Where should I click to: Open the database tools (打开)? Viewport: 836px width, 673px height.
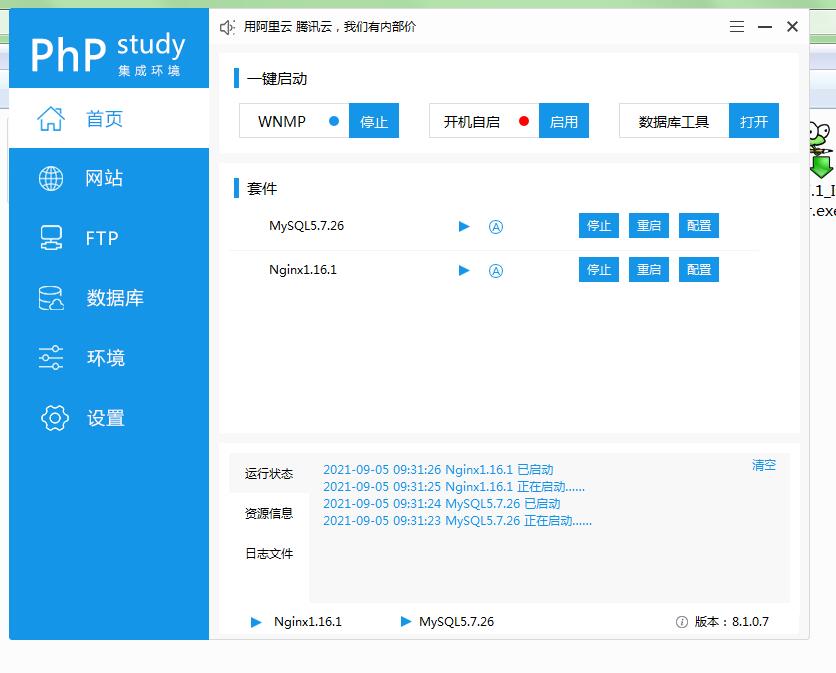(x=754, y=121)
